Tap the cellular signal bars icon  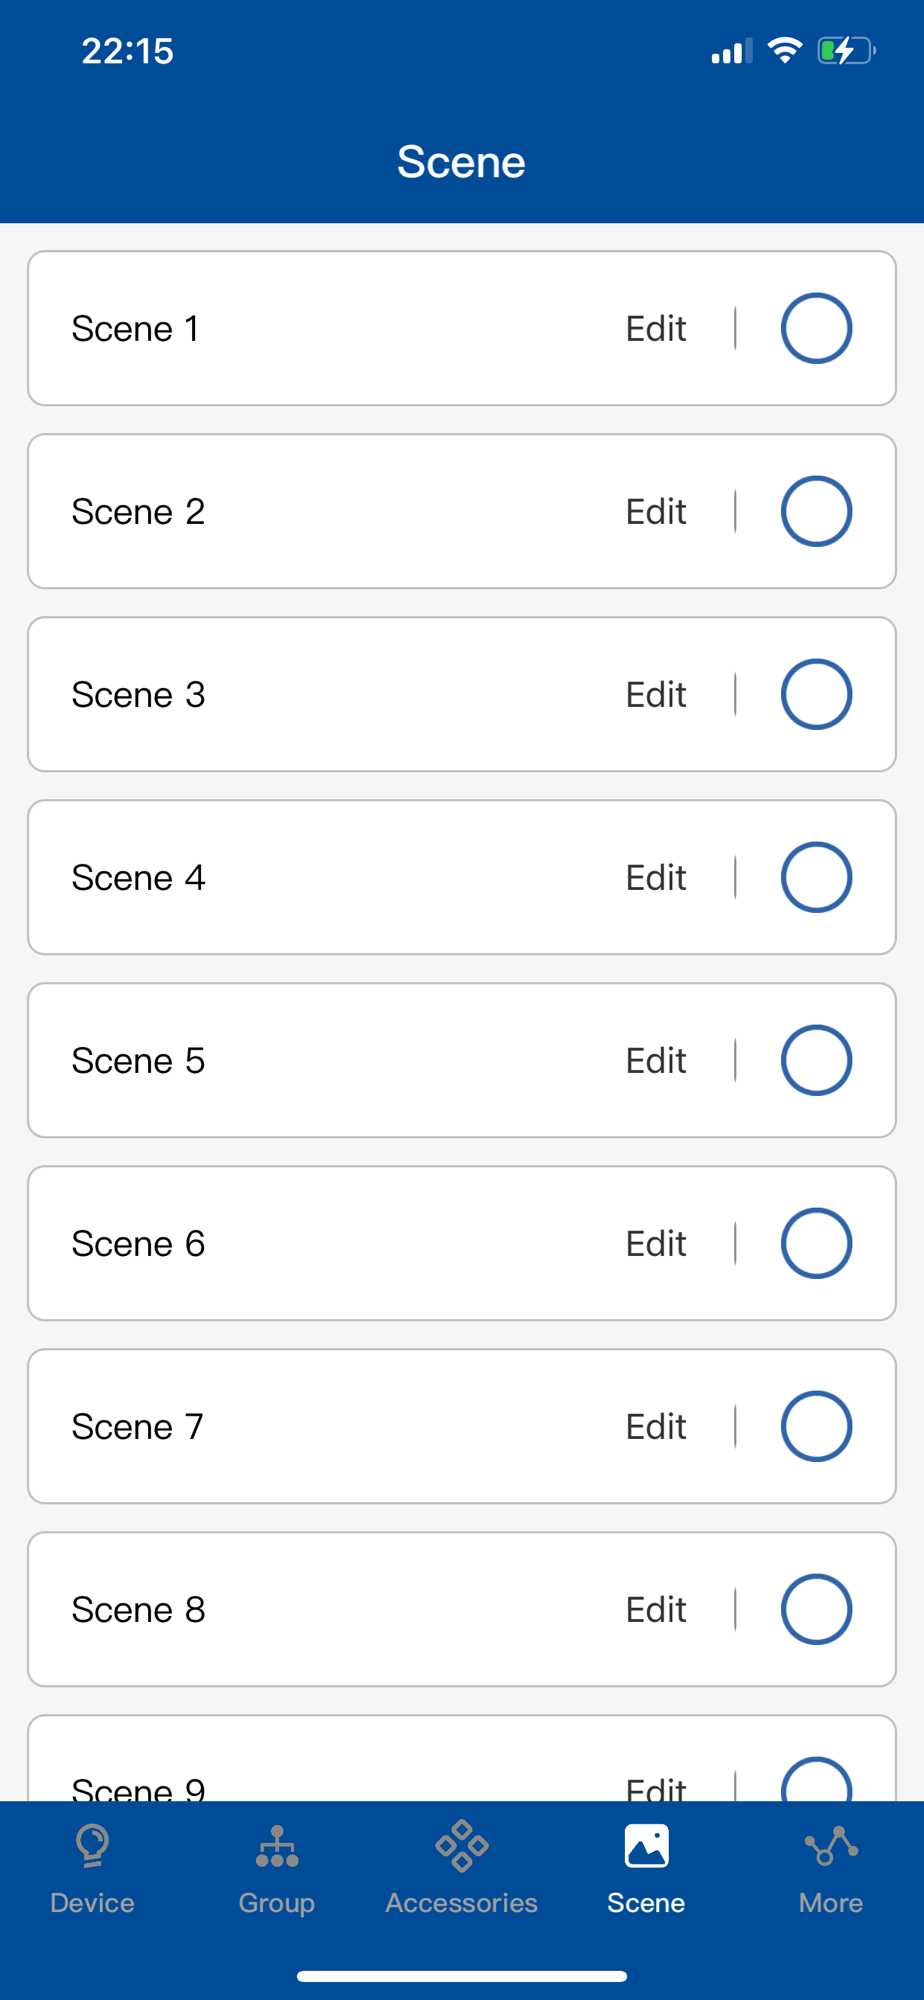pyautogui.click(x=731, y=52)
